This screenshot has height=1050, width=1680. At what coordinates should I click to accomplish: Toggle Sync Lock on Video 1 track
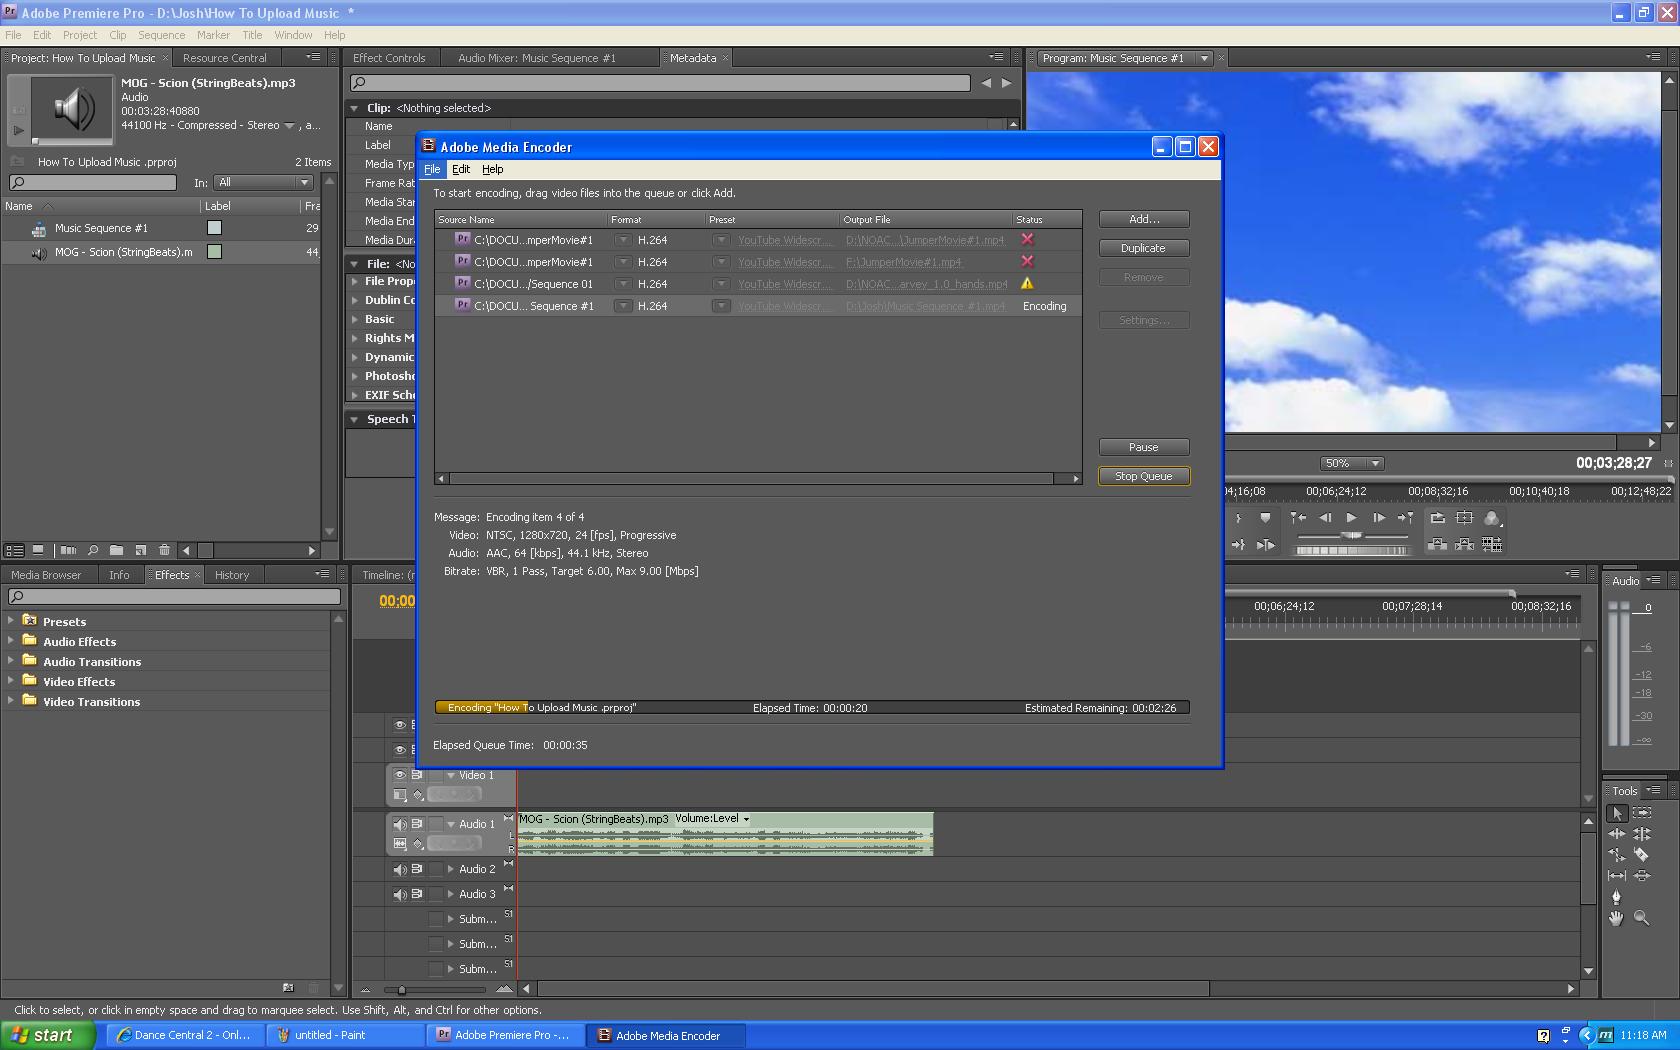coord(417,775)
